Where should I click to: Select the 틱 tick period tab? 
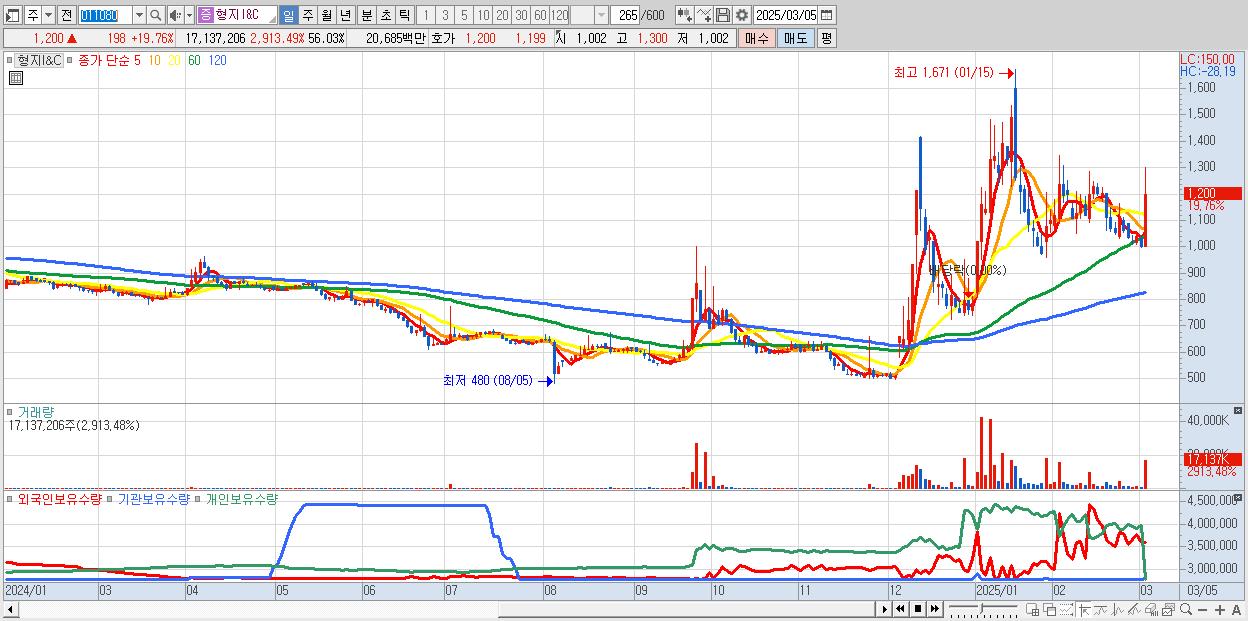tap(404, 15)
